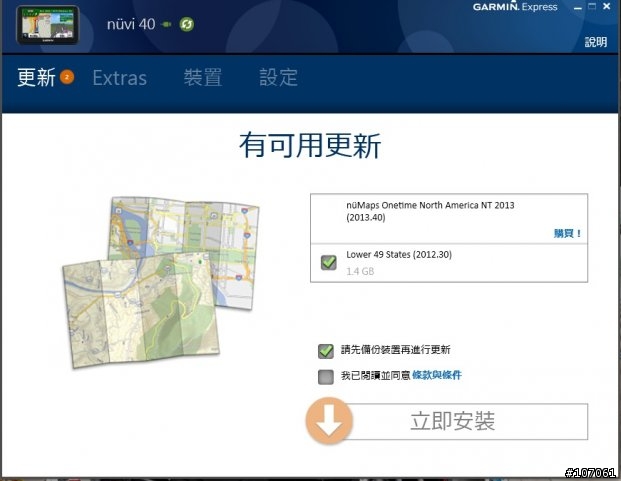Check the 我已閱讀並同意 agreement checkbox

326,376
